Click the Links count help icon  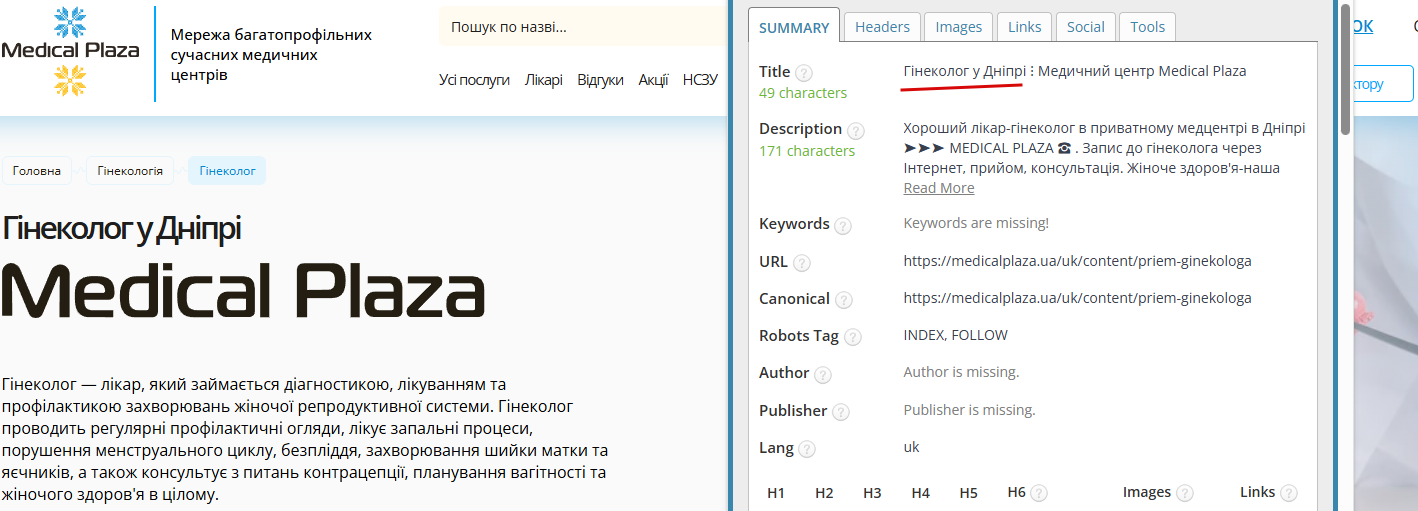[1288, 493]
